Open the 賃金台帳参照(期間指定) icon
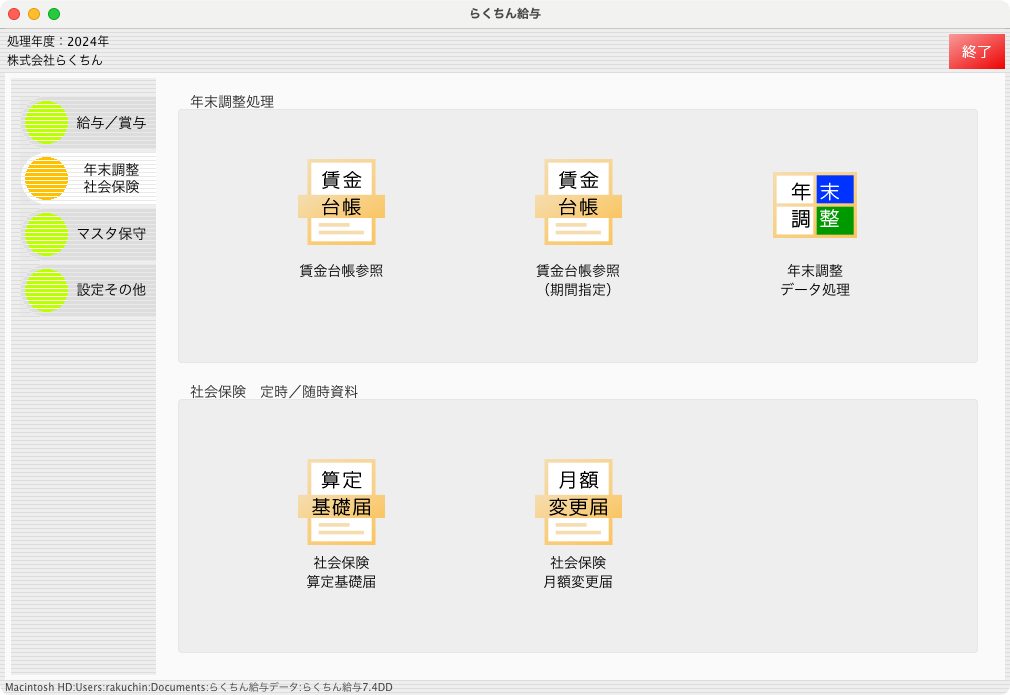The width and height of the screenshot is (1010, 695). (x=578, y=202)
